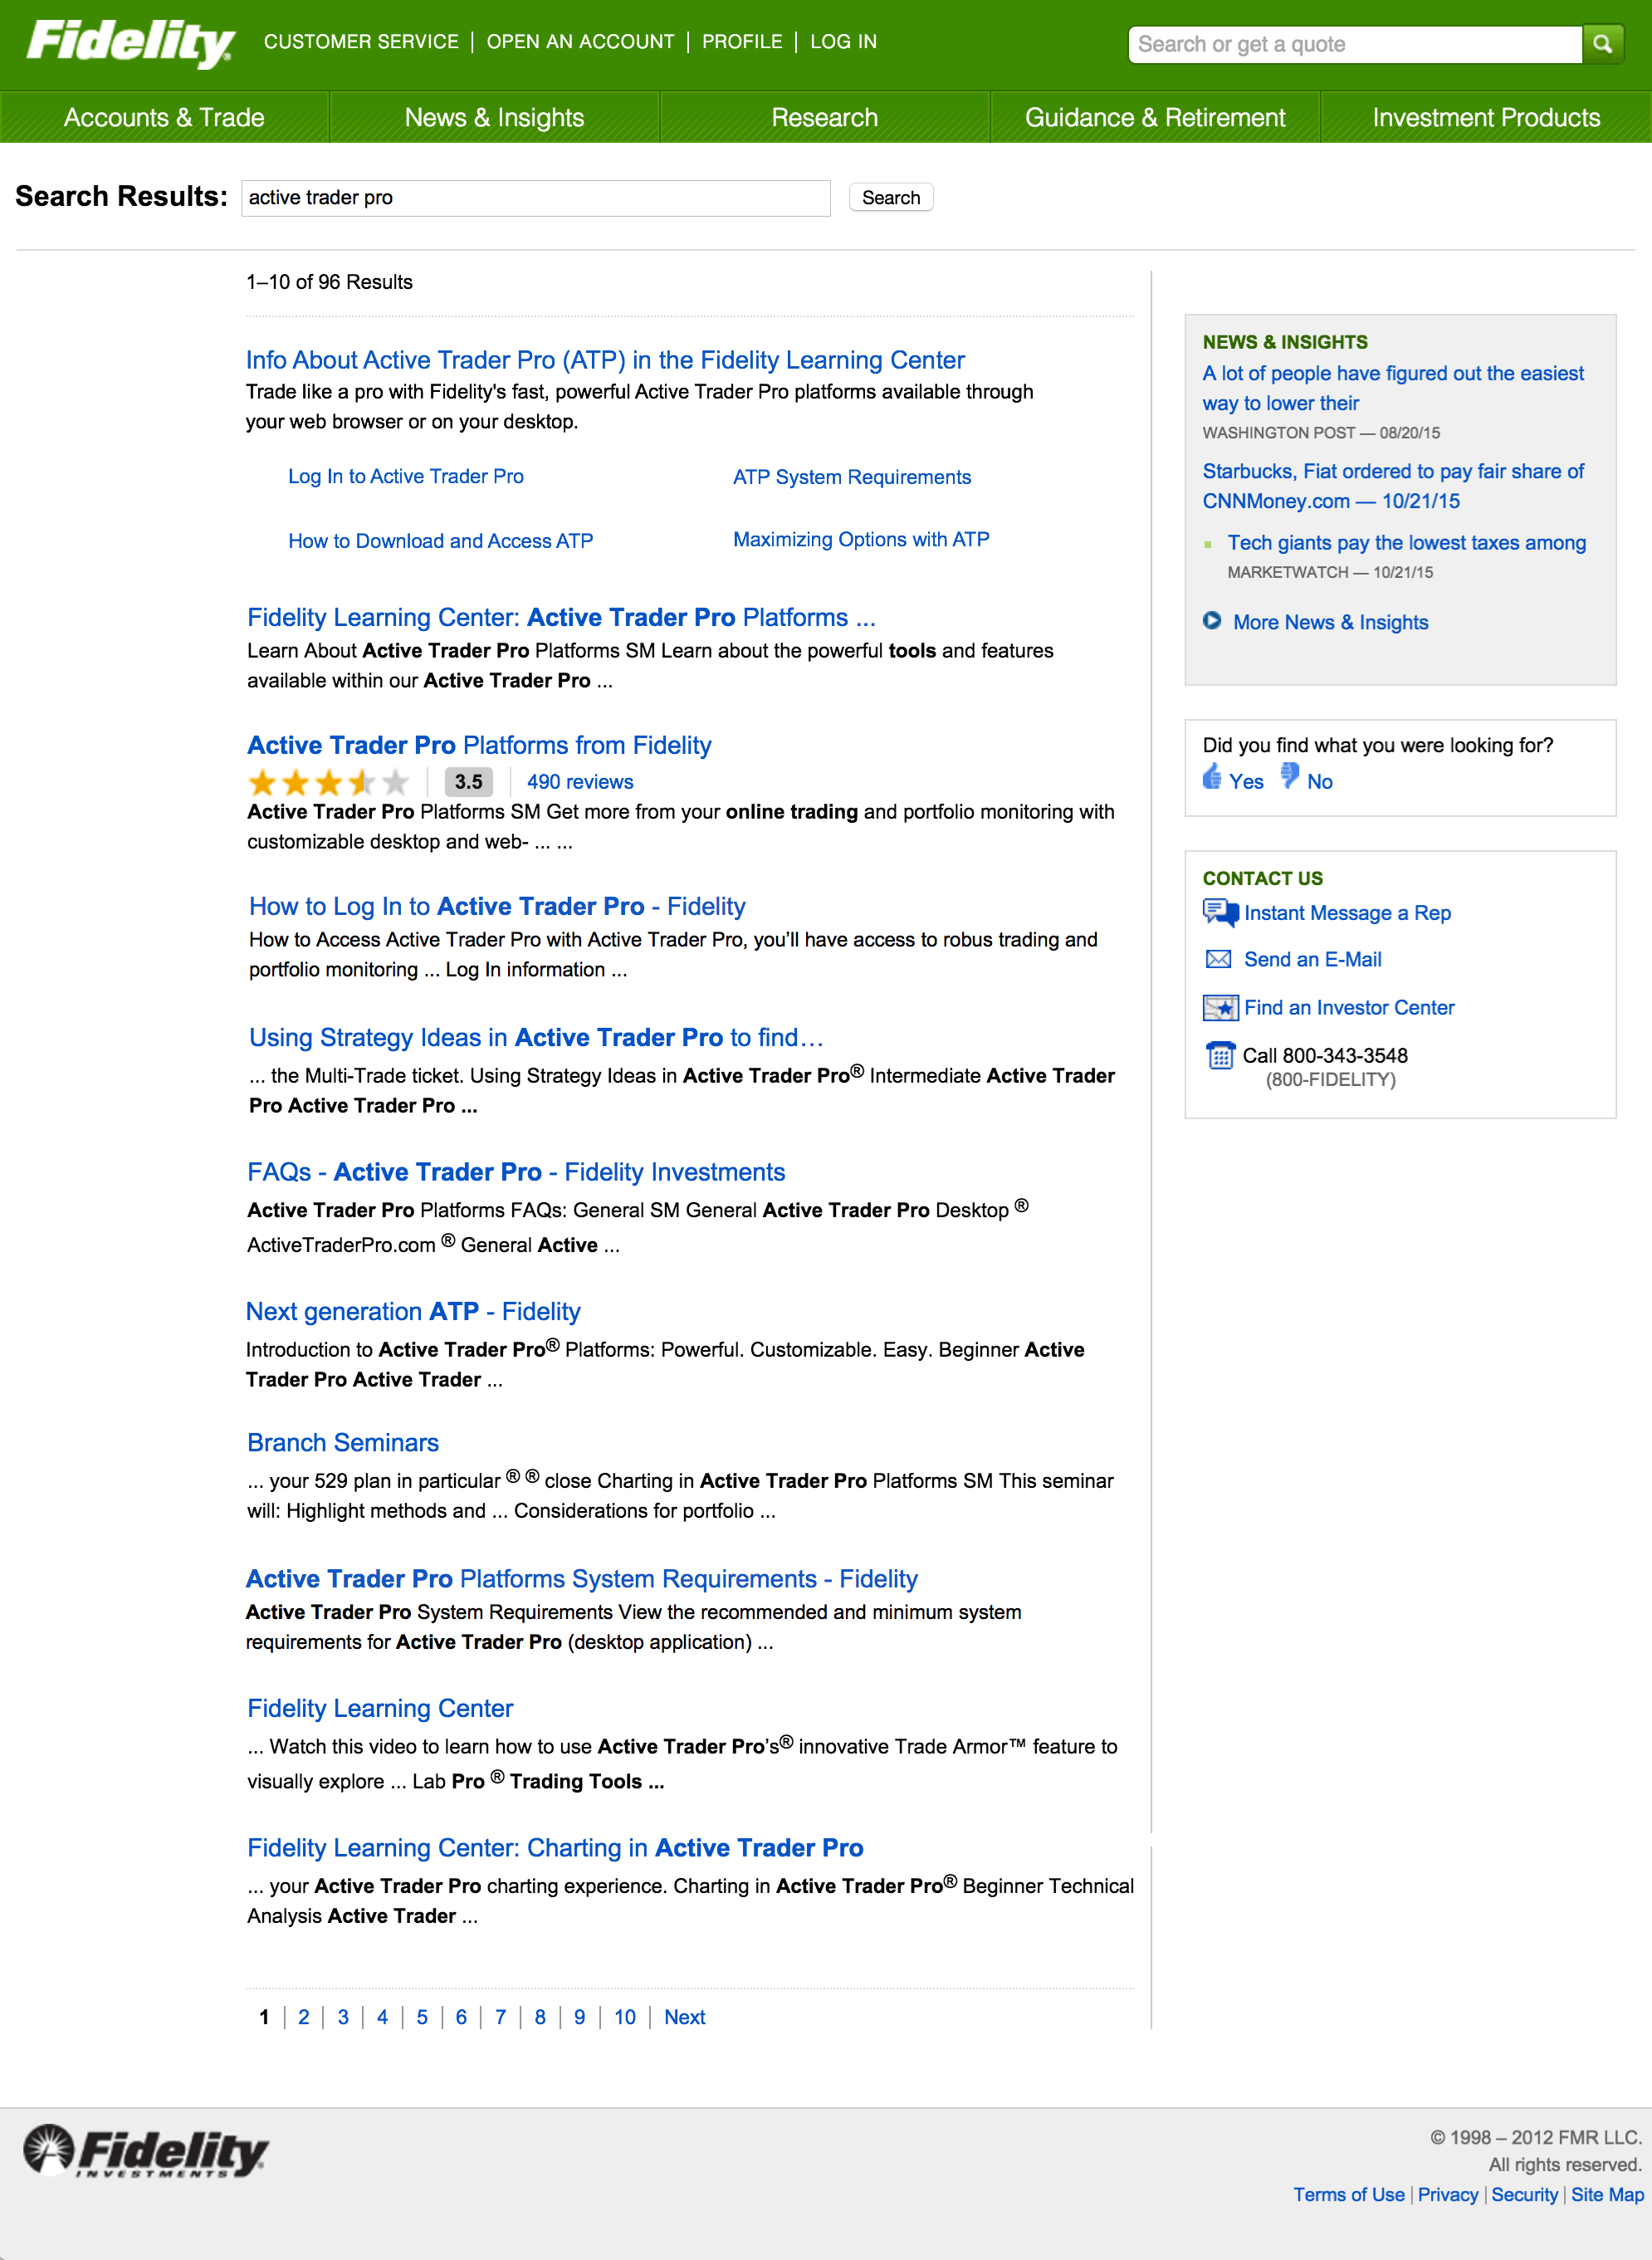The width and height of the screenshot is (1652, 2260).
Task: Go to results page 5
Action: click(x=422, y=2017)
